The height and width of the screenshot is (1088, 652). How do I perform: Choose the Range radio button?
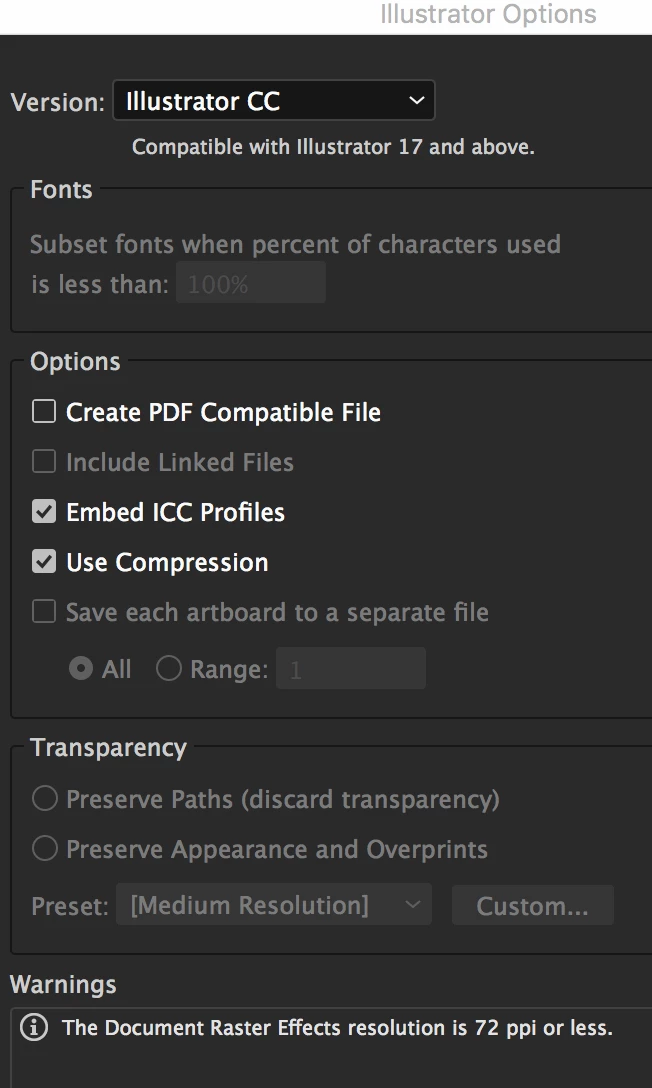pos(169,668)
